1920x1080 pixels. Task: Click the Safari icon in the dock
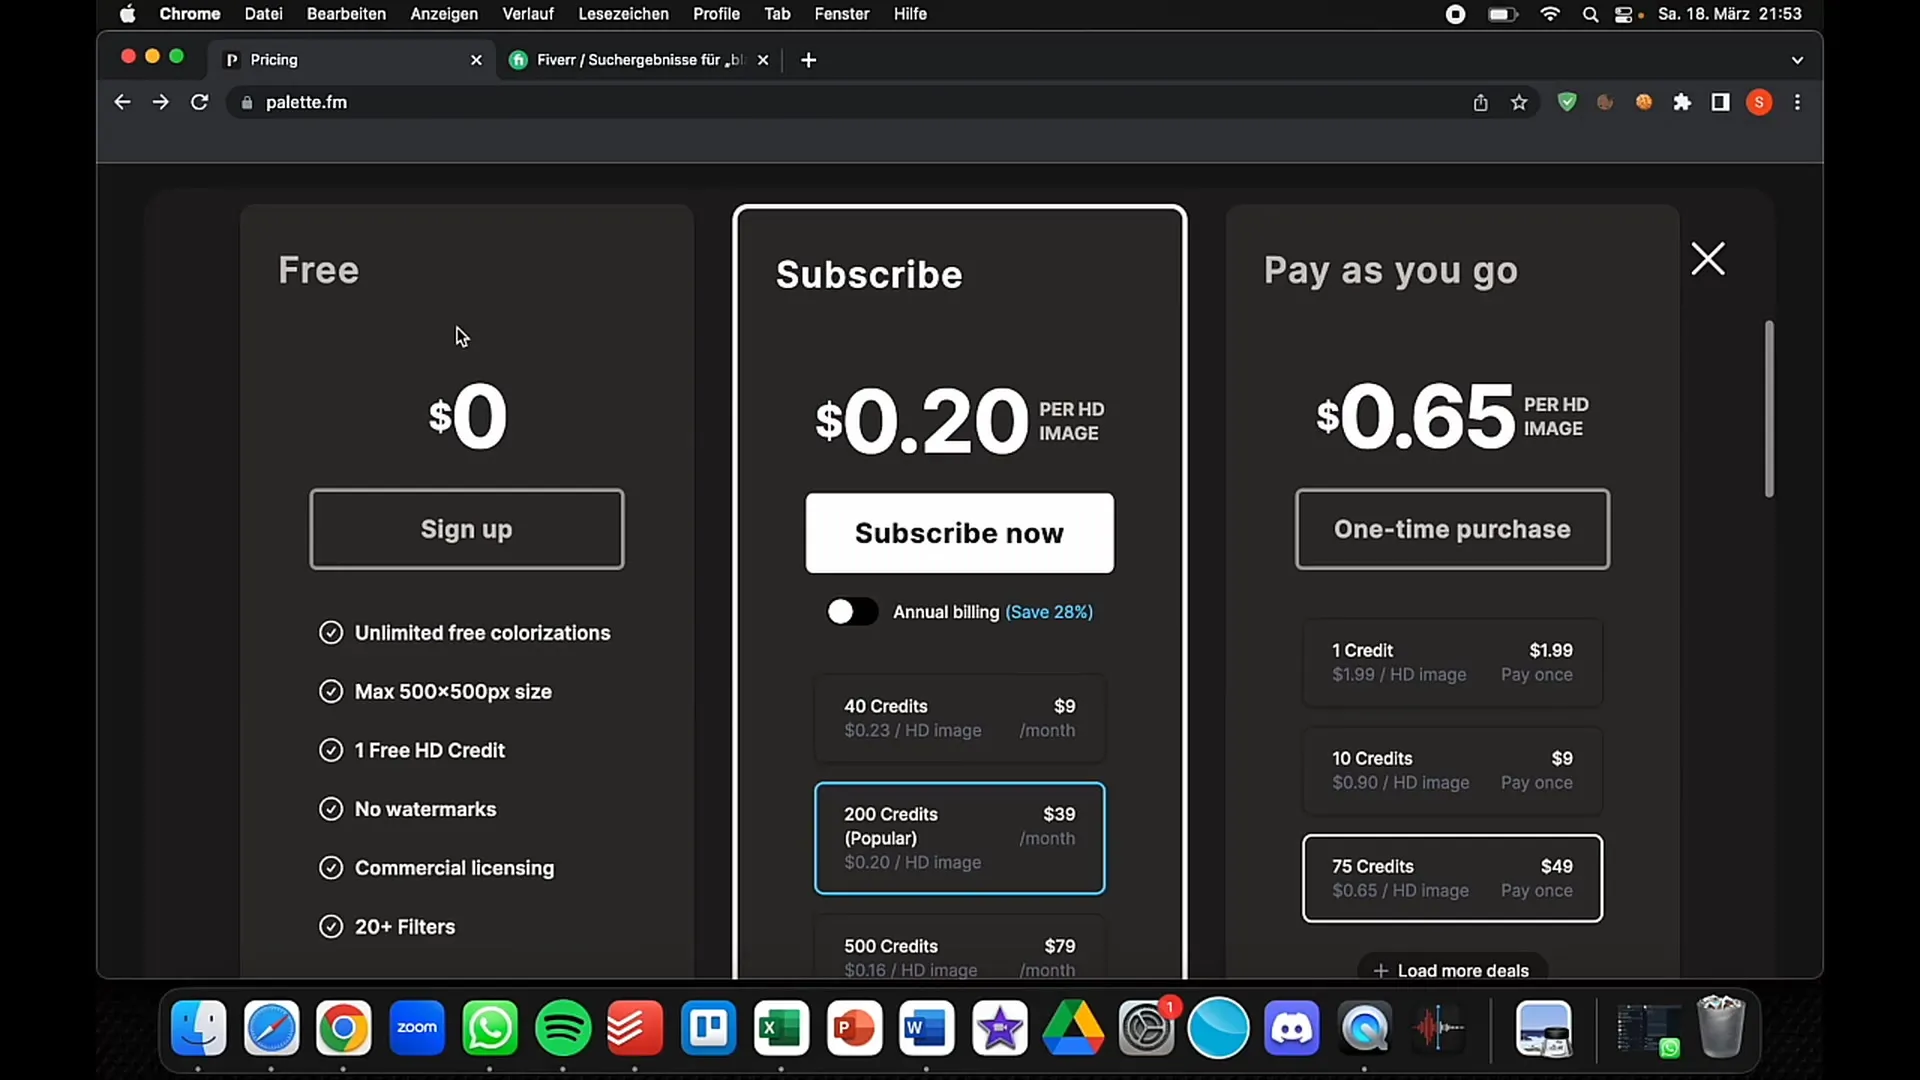point(270,1029)
